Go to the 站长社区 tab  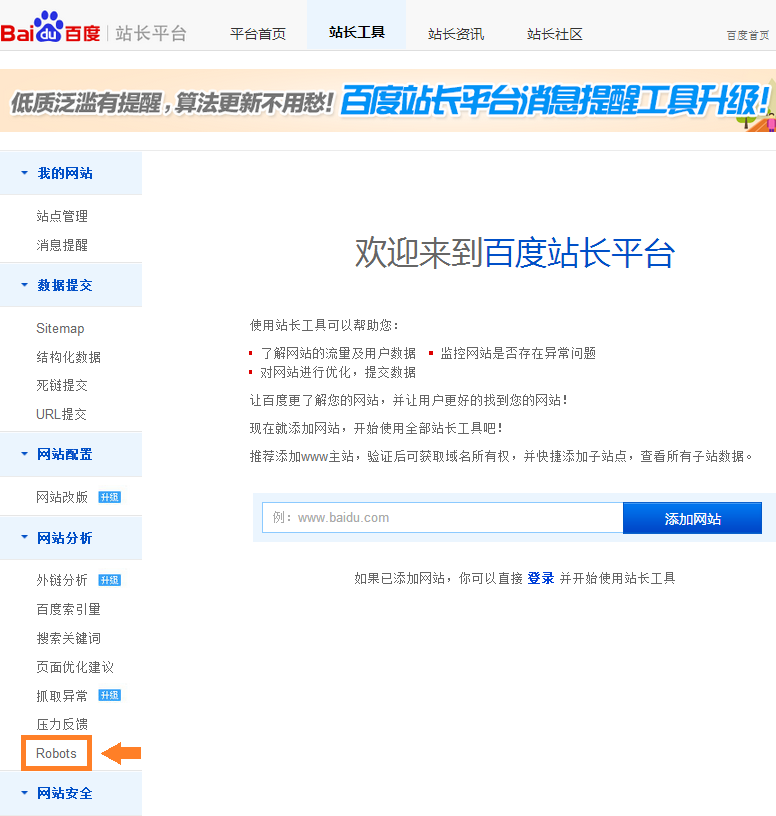[x=554, y=34]
